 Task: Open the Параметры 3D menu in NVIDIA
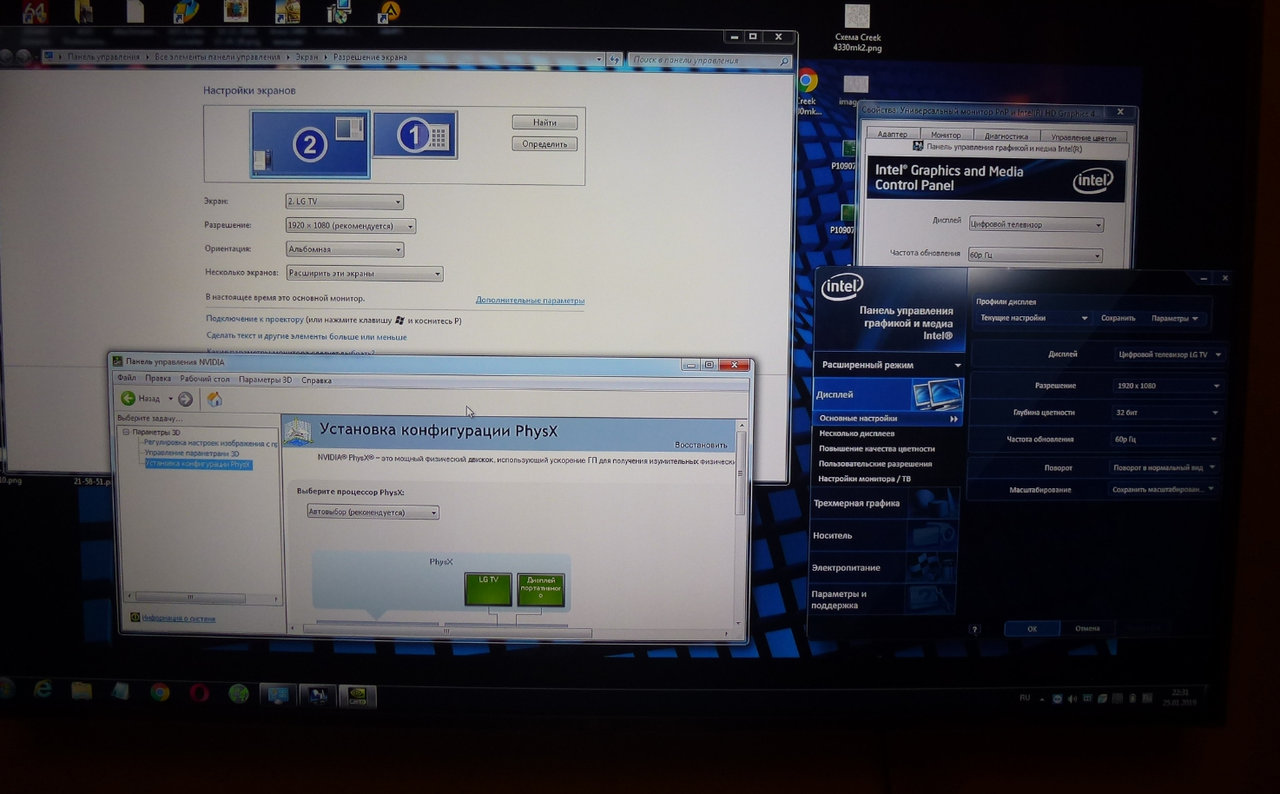pos(265,380)
